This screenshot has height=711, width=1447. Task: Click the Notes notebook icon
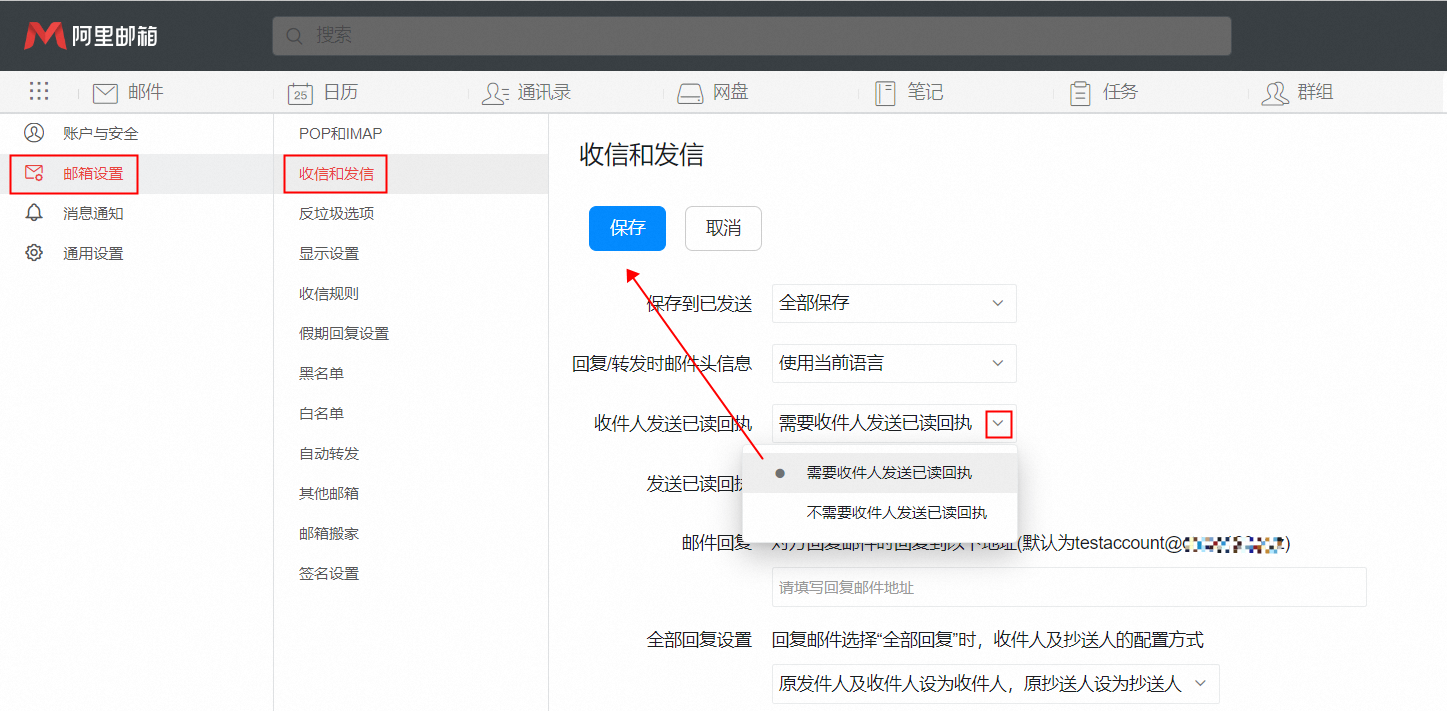click(x=885, y=93)
